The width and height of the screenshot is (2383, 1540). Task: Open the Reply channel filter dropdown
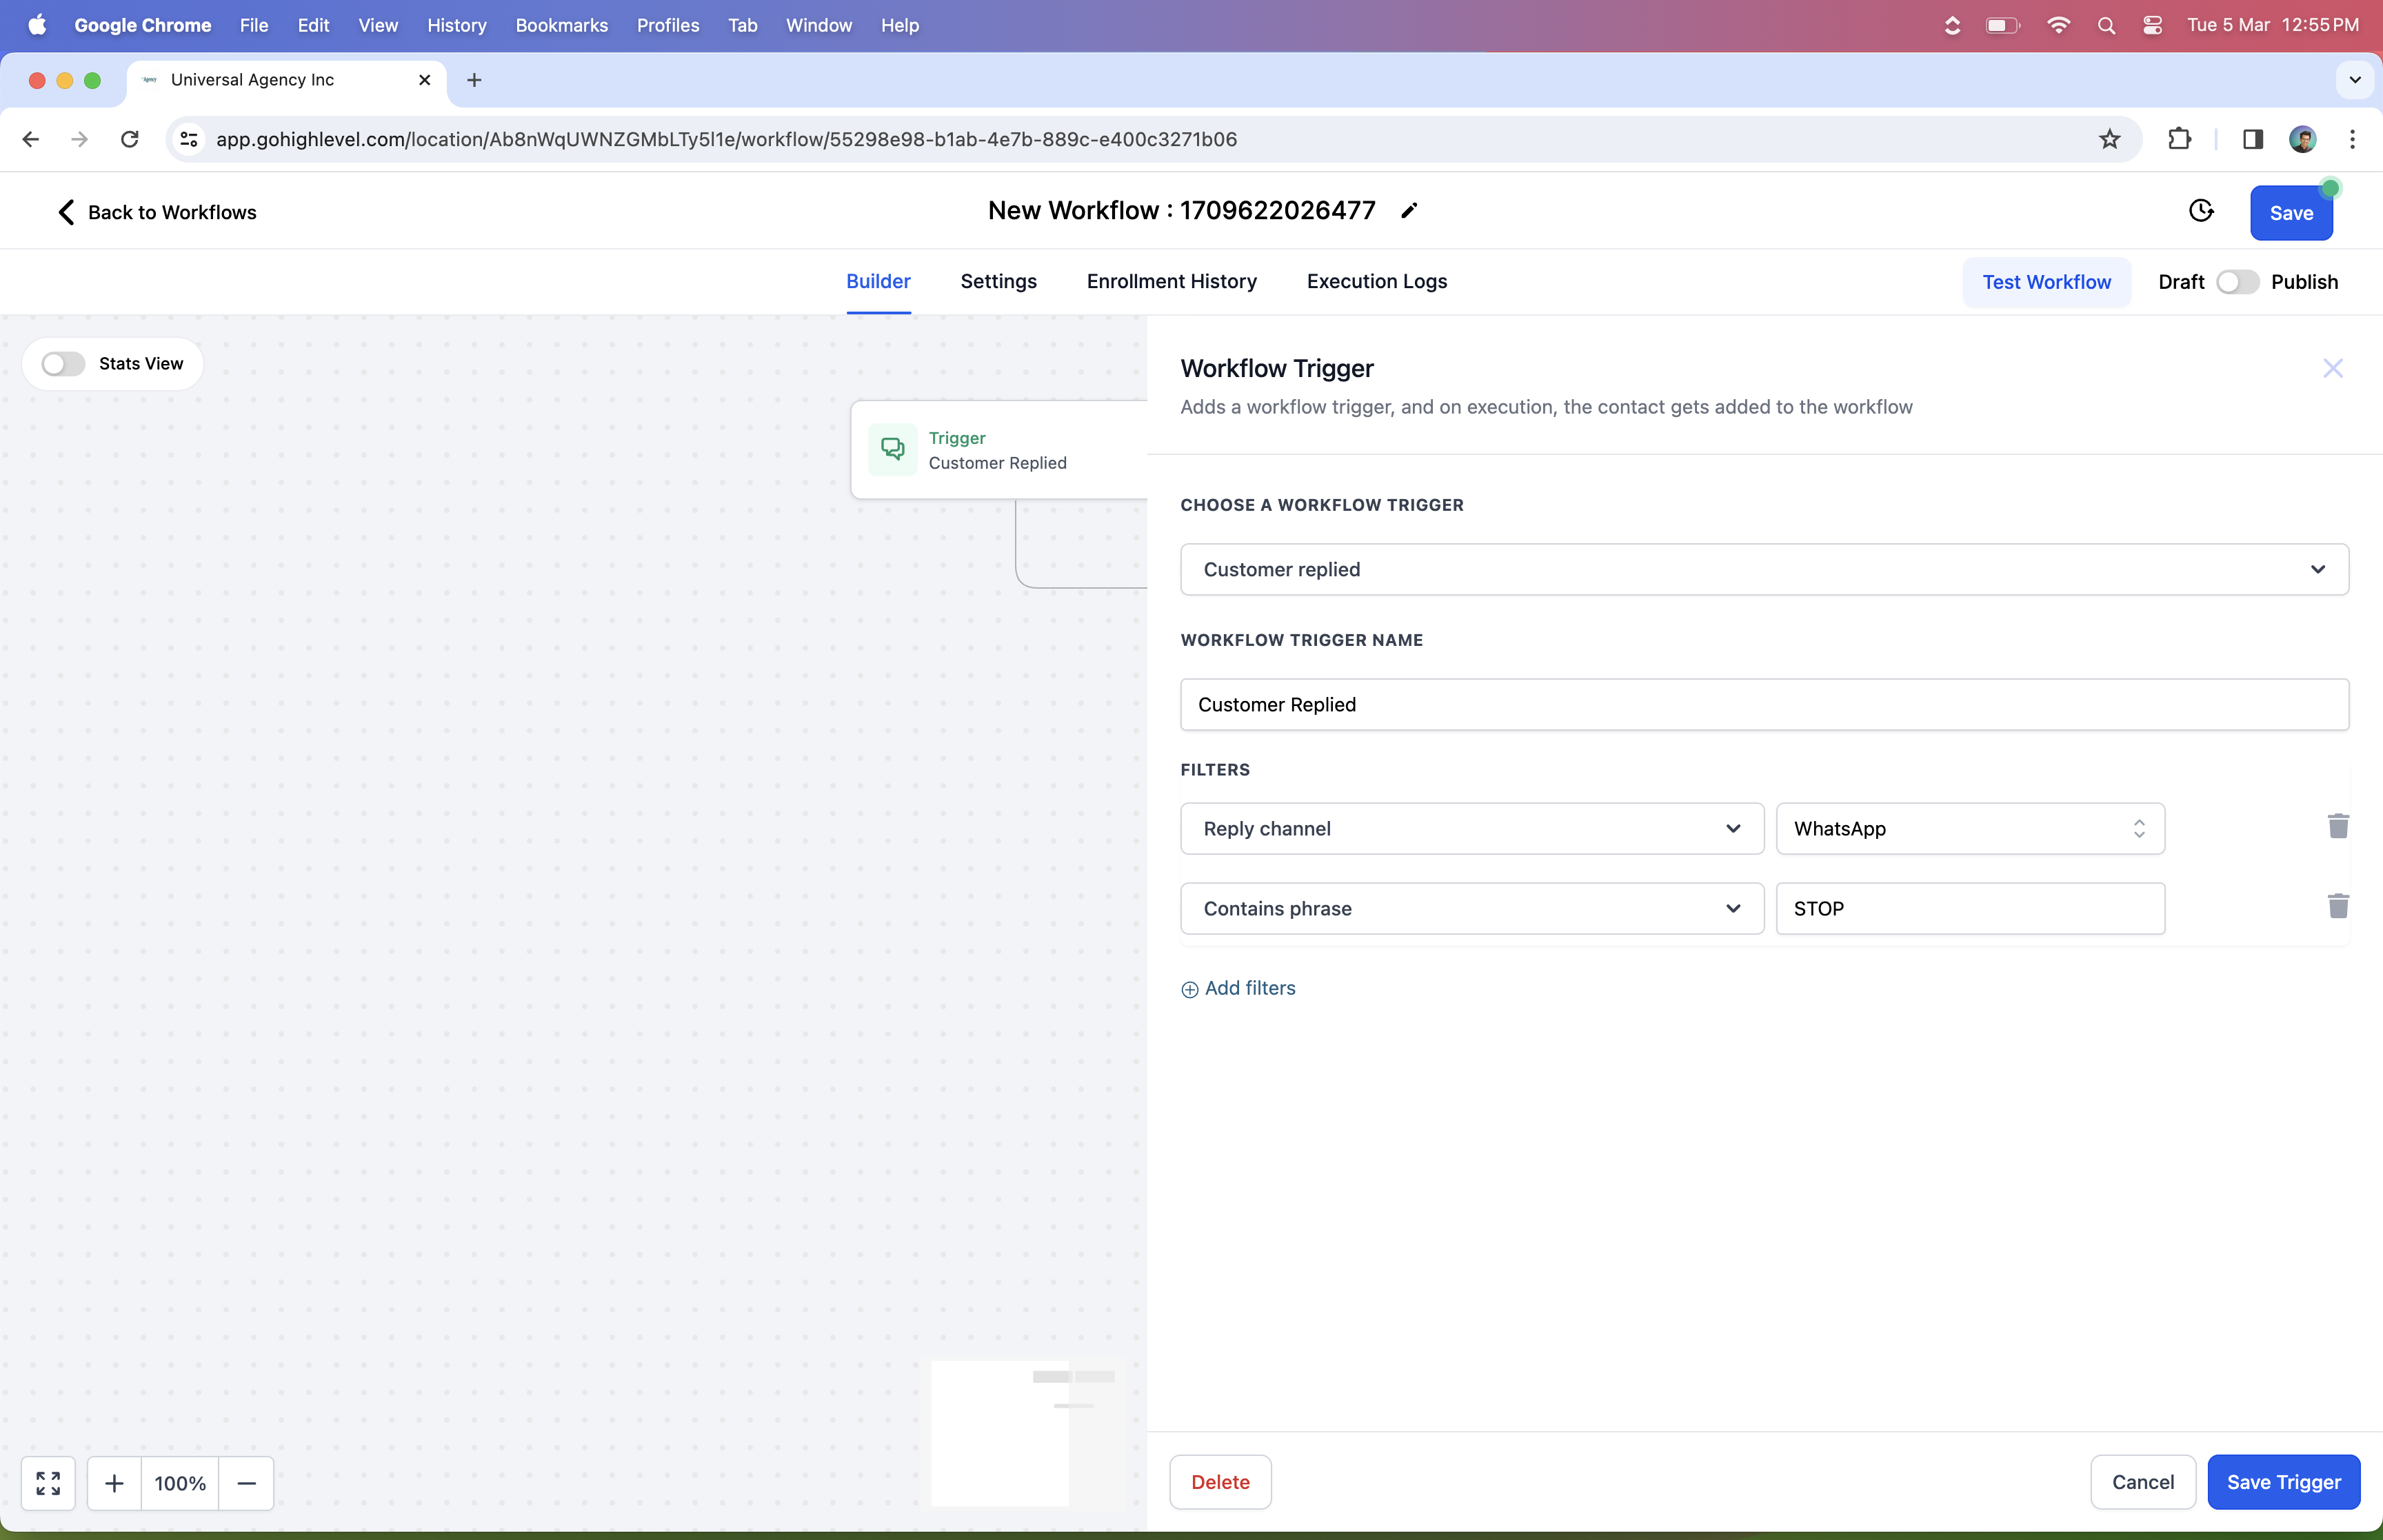pyautogui.click(x=1471, y=829)
